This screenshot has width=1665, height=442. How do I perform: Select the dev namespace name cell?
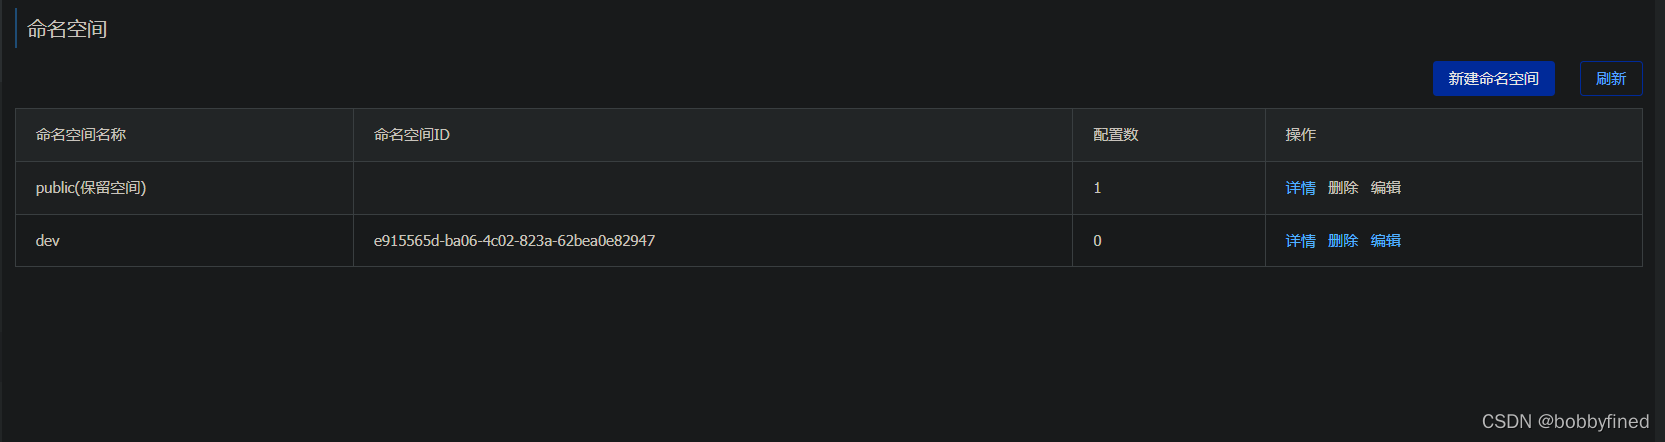[x=185, y=241]
